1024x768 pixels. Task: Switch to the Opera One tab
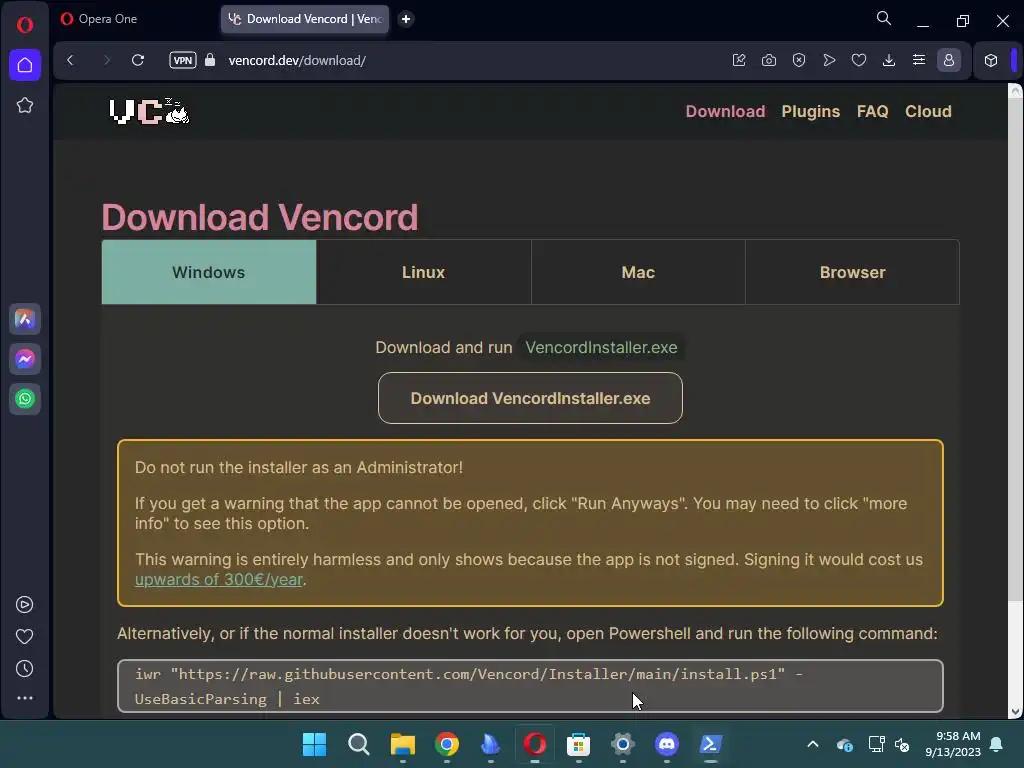pos(135,19)
